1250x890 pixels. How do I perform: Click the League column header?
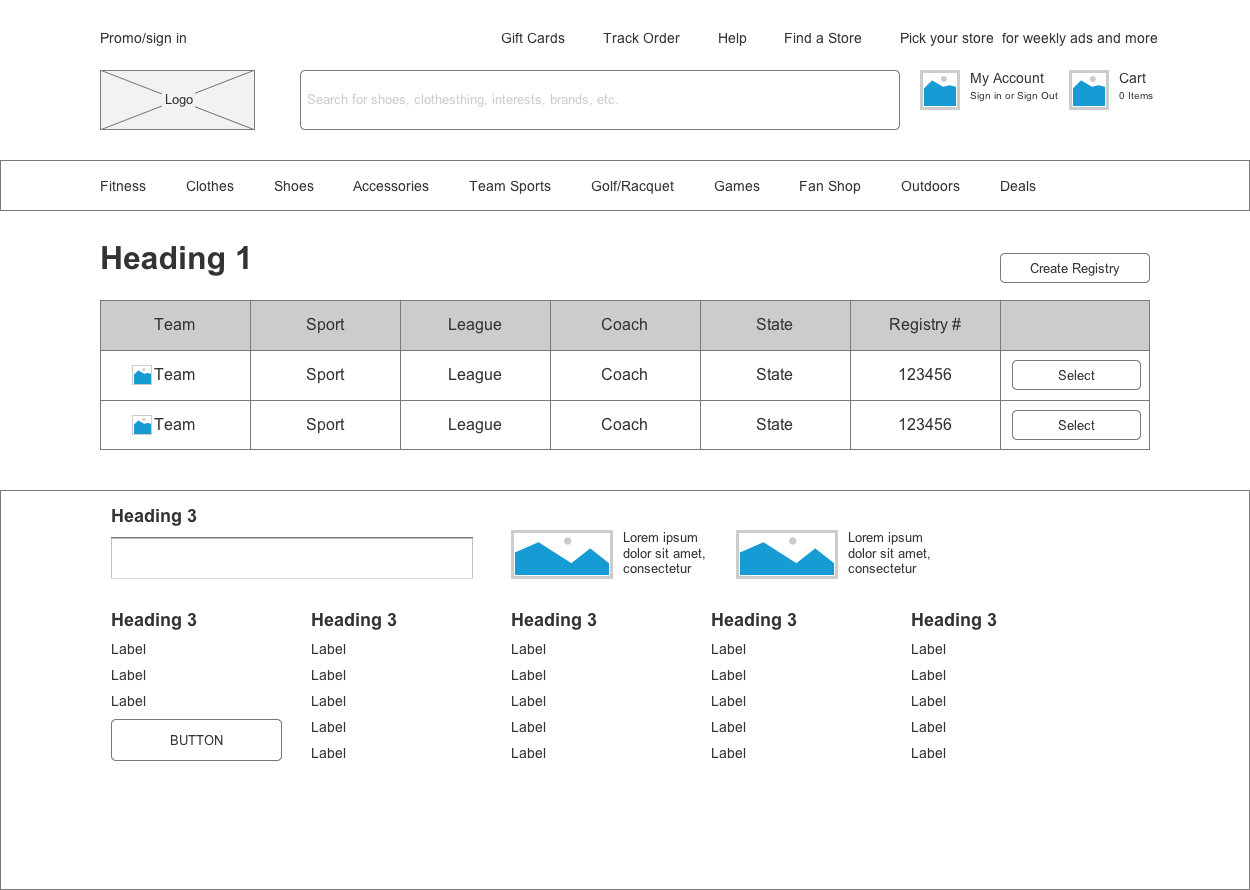pos(475,325)
